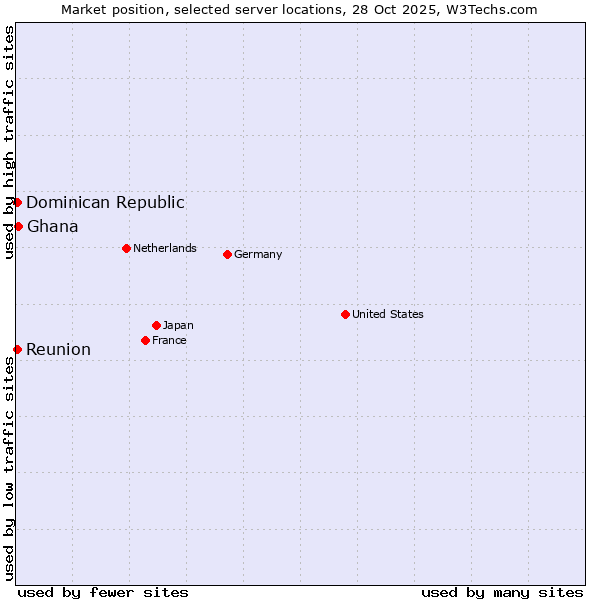600x600 pixels.
Task: Click the Ghana text label
Action: [x=52, y=226]
